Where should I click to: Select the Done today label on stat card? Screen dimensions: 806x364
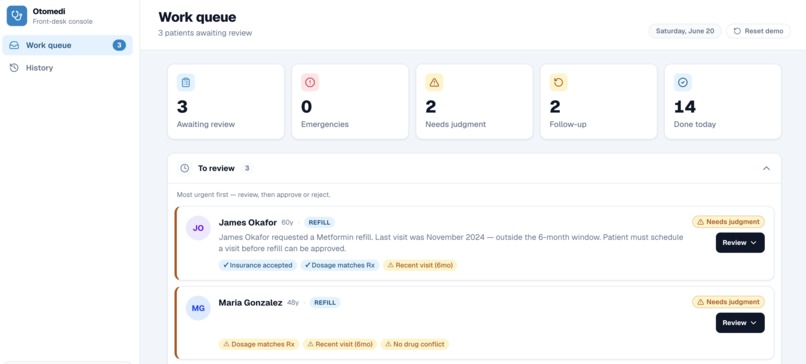(694, 124)
